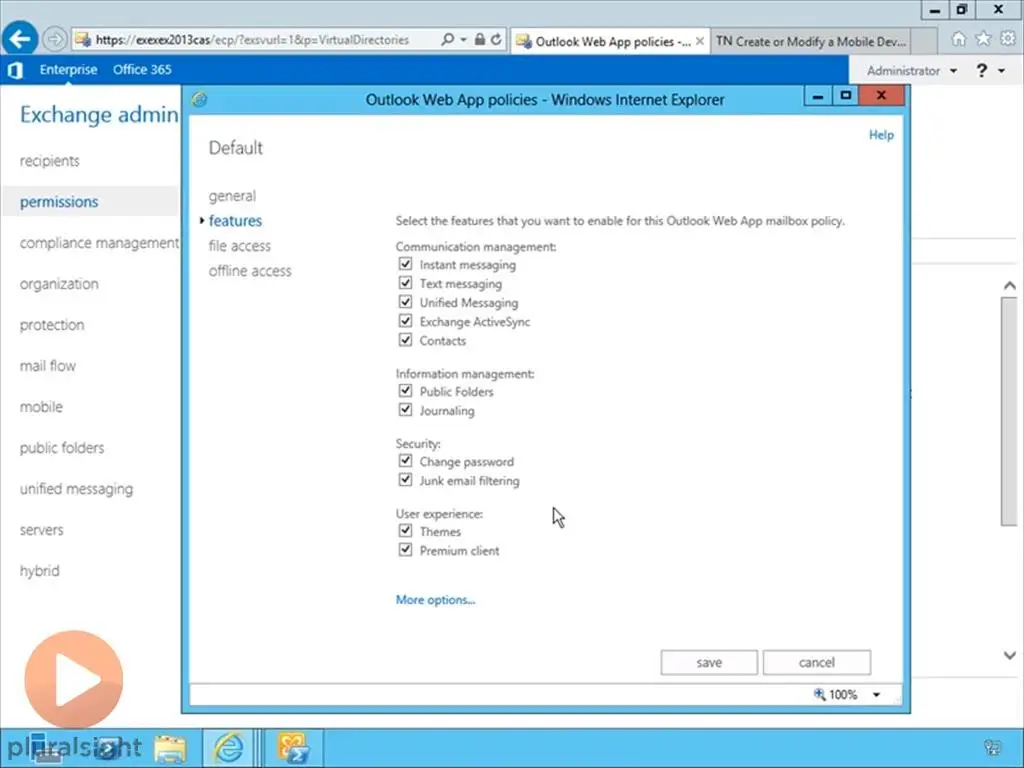
Task: Toggle Change password checkbox
Action: coord(406,460)
